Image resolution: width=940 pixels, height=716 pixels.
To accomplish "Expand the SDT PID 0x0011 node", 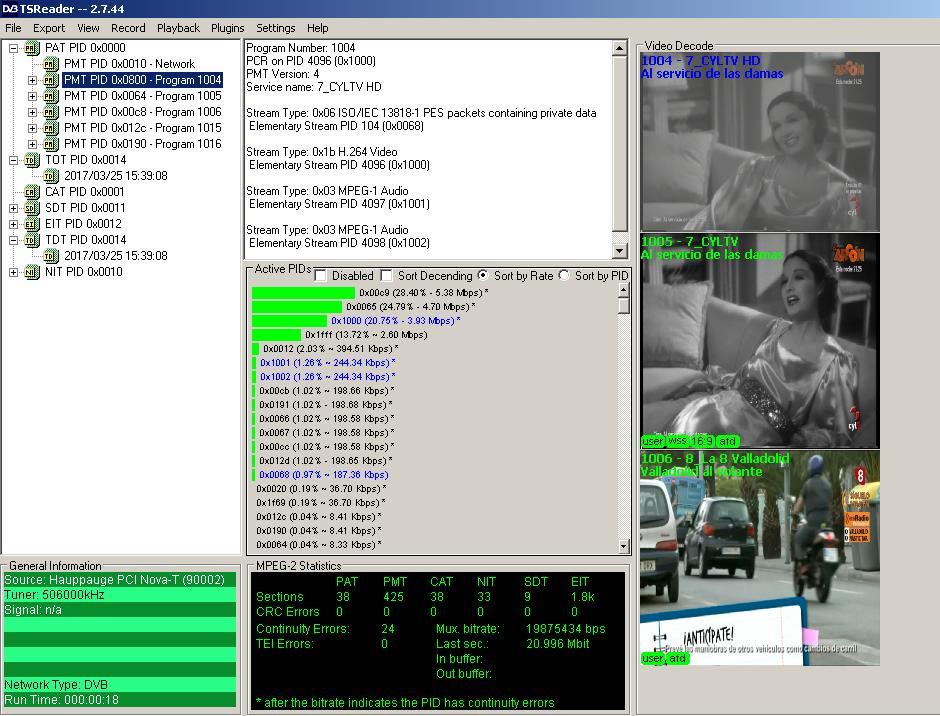I will (x=13, y=208).
